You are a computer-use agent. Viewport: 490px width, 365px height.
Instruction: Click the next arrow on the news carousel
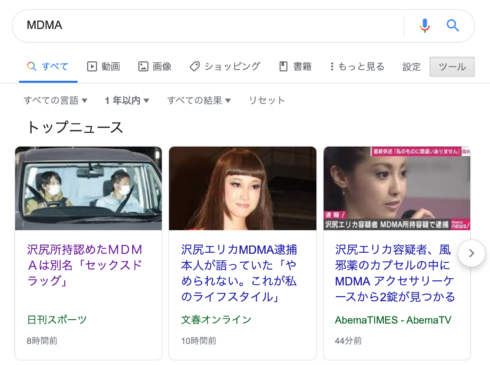(x=471, y=253)
